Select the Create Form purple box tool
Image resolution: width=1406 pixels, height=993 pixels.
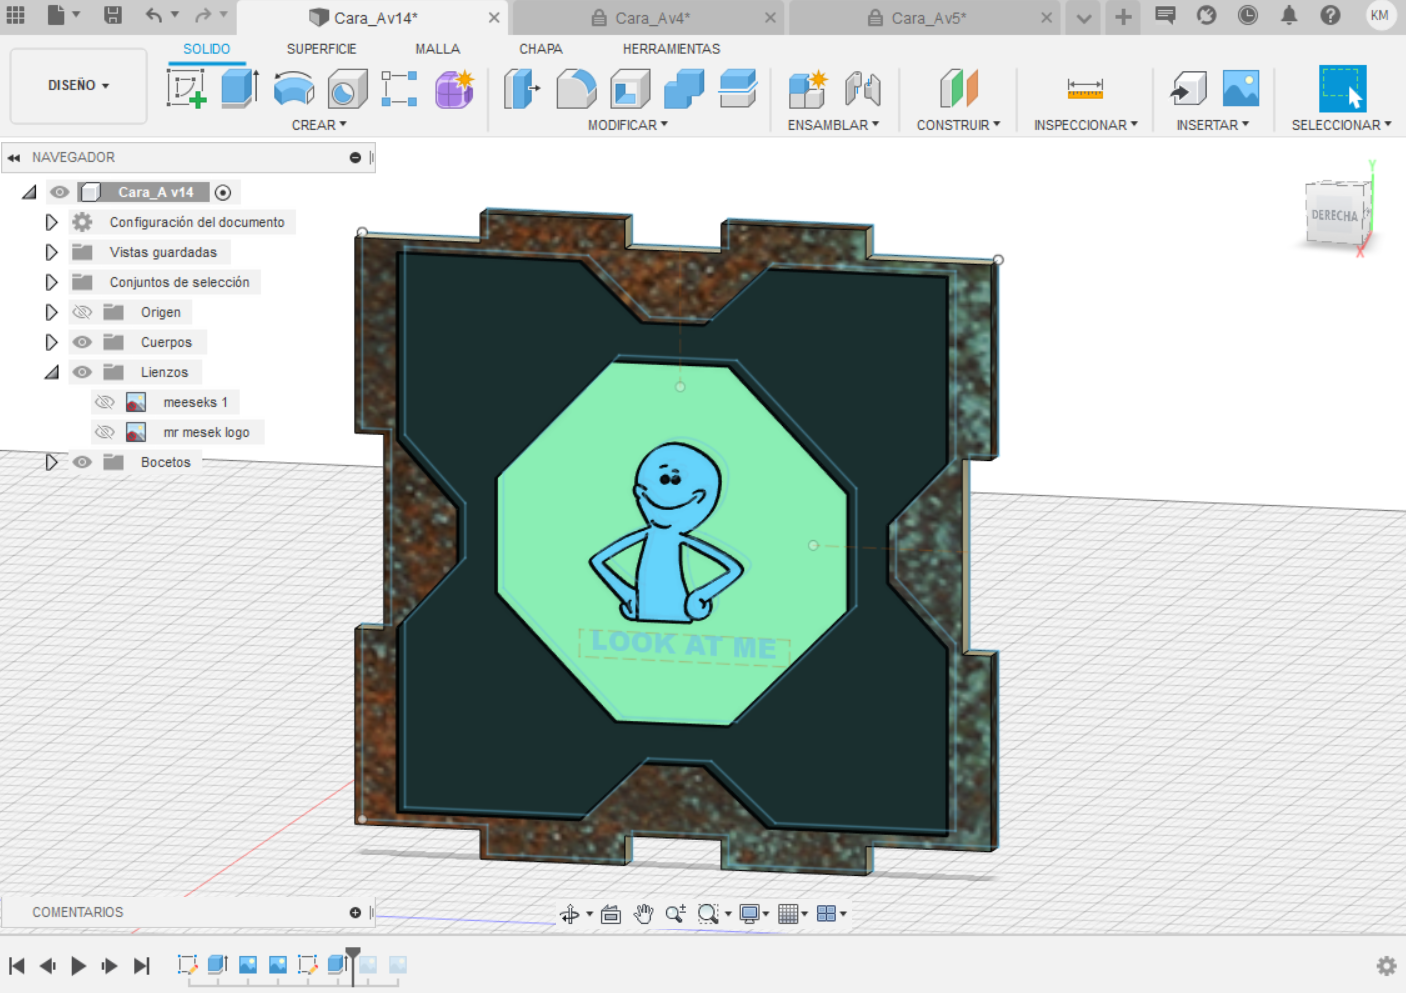(454, 89)
